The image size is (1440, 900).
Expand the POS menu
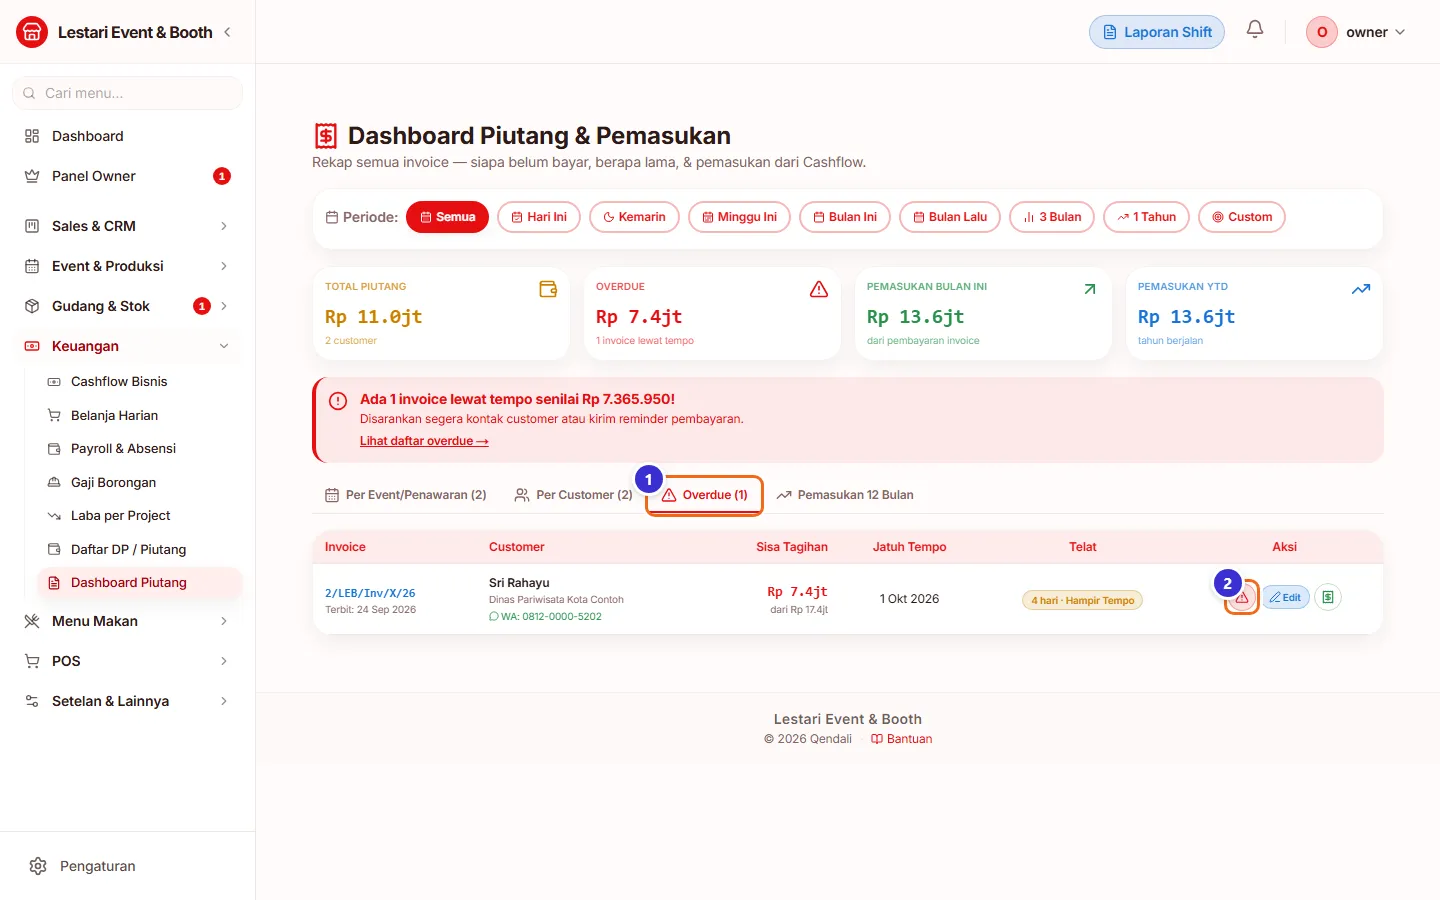click(128, 661)
